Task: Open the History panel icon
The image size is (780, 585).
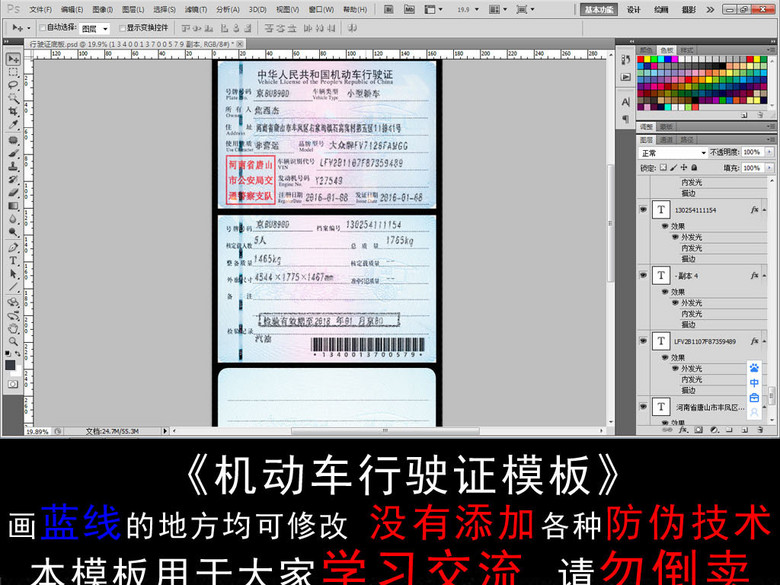Action: tap(625, 60)
